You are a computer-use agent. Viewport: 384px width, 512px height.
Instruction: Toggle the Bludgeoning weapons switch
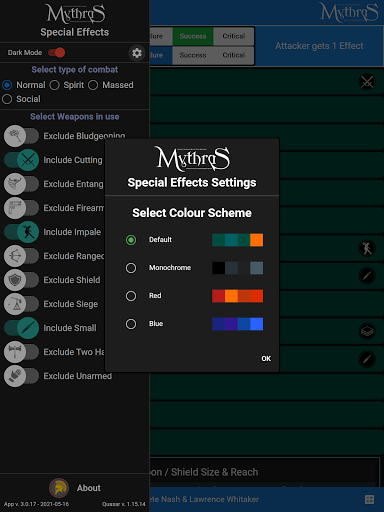pos(21,136)
